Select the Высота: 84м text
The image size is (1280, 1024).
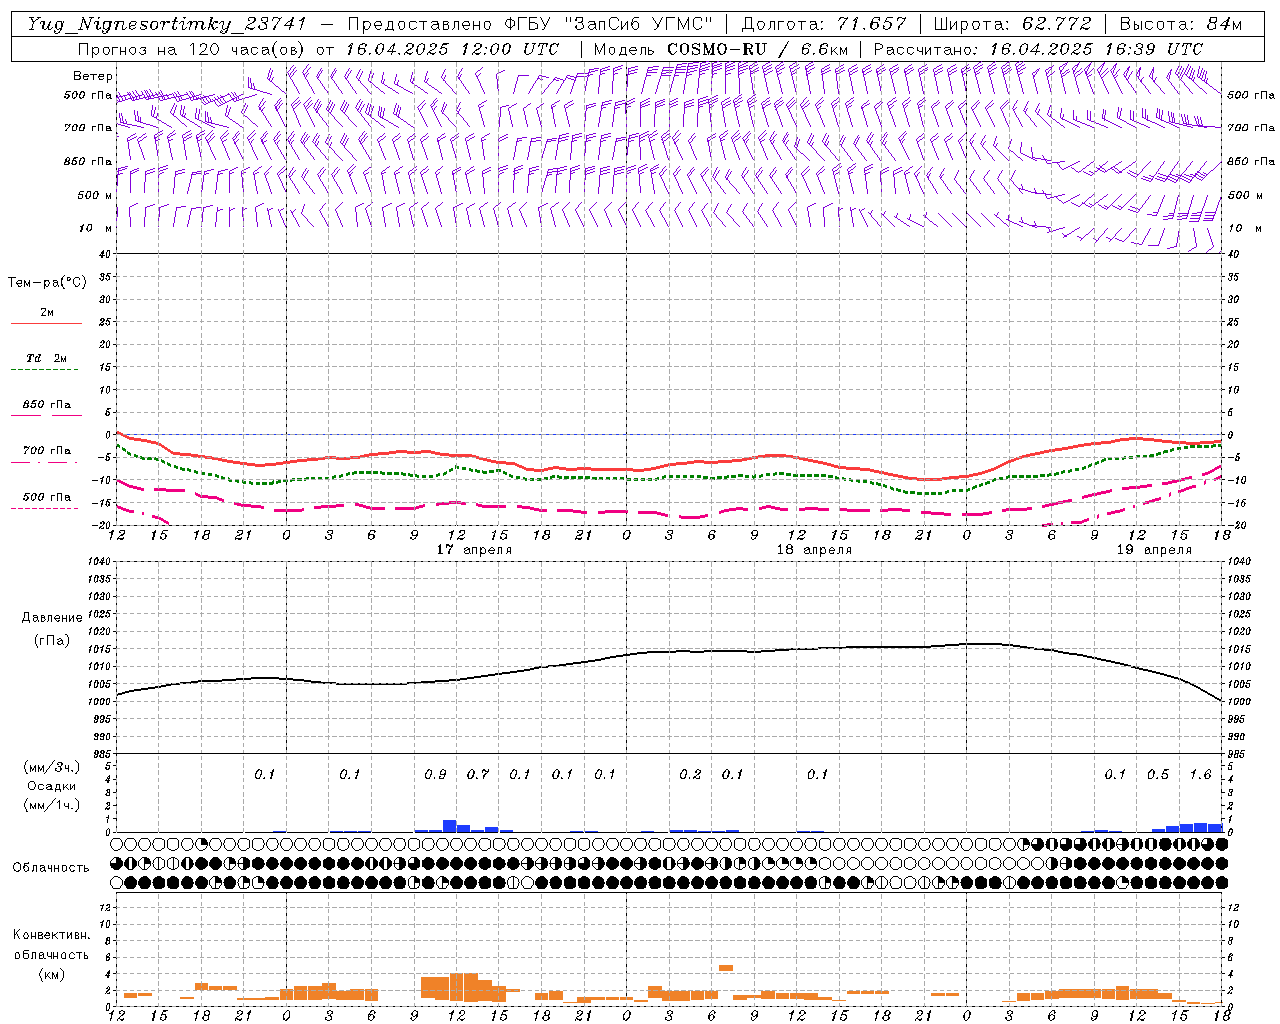pyautogui.click(x=1180, y=24)
